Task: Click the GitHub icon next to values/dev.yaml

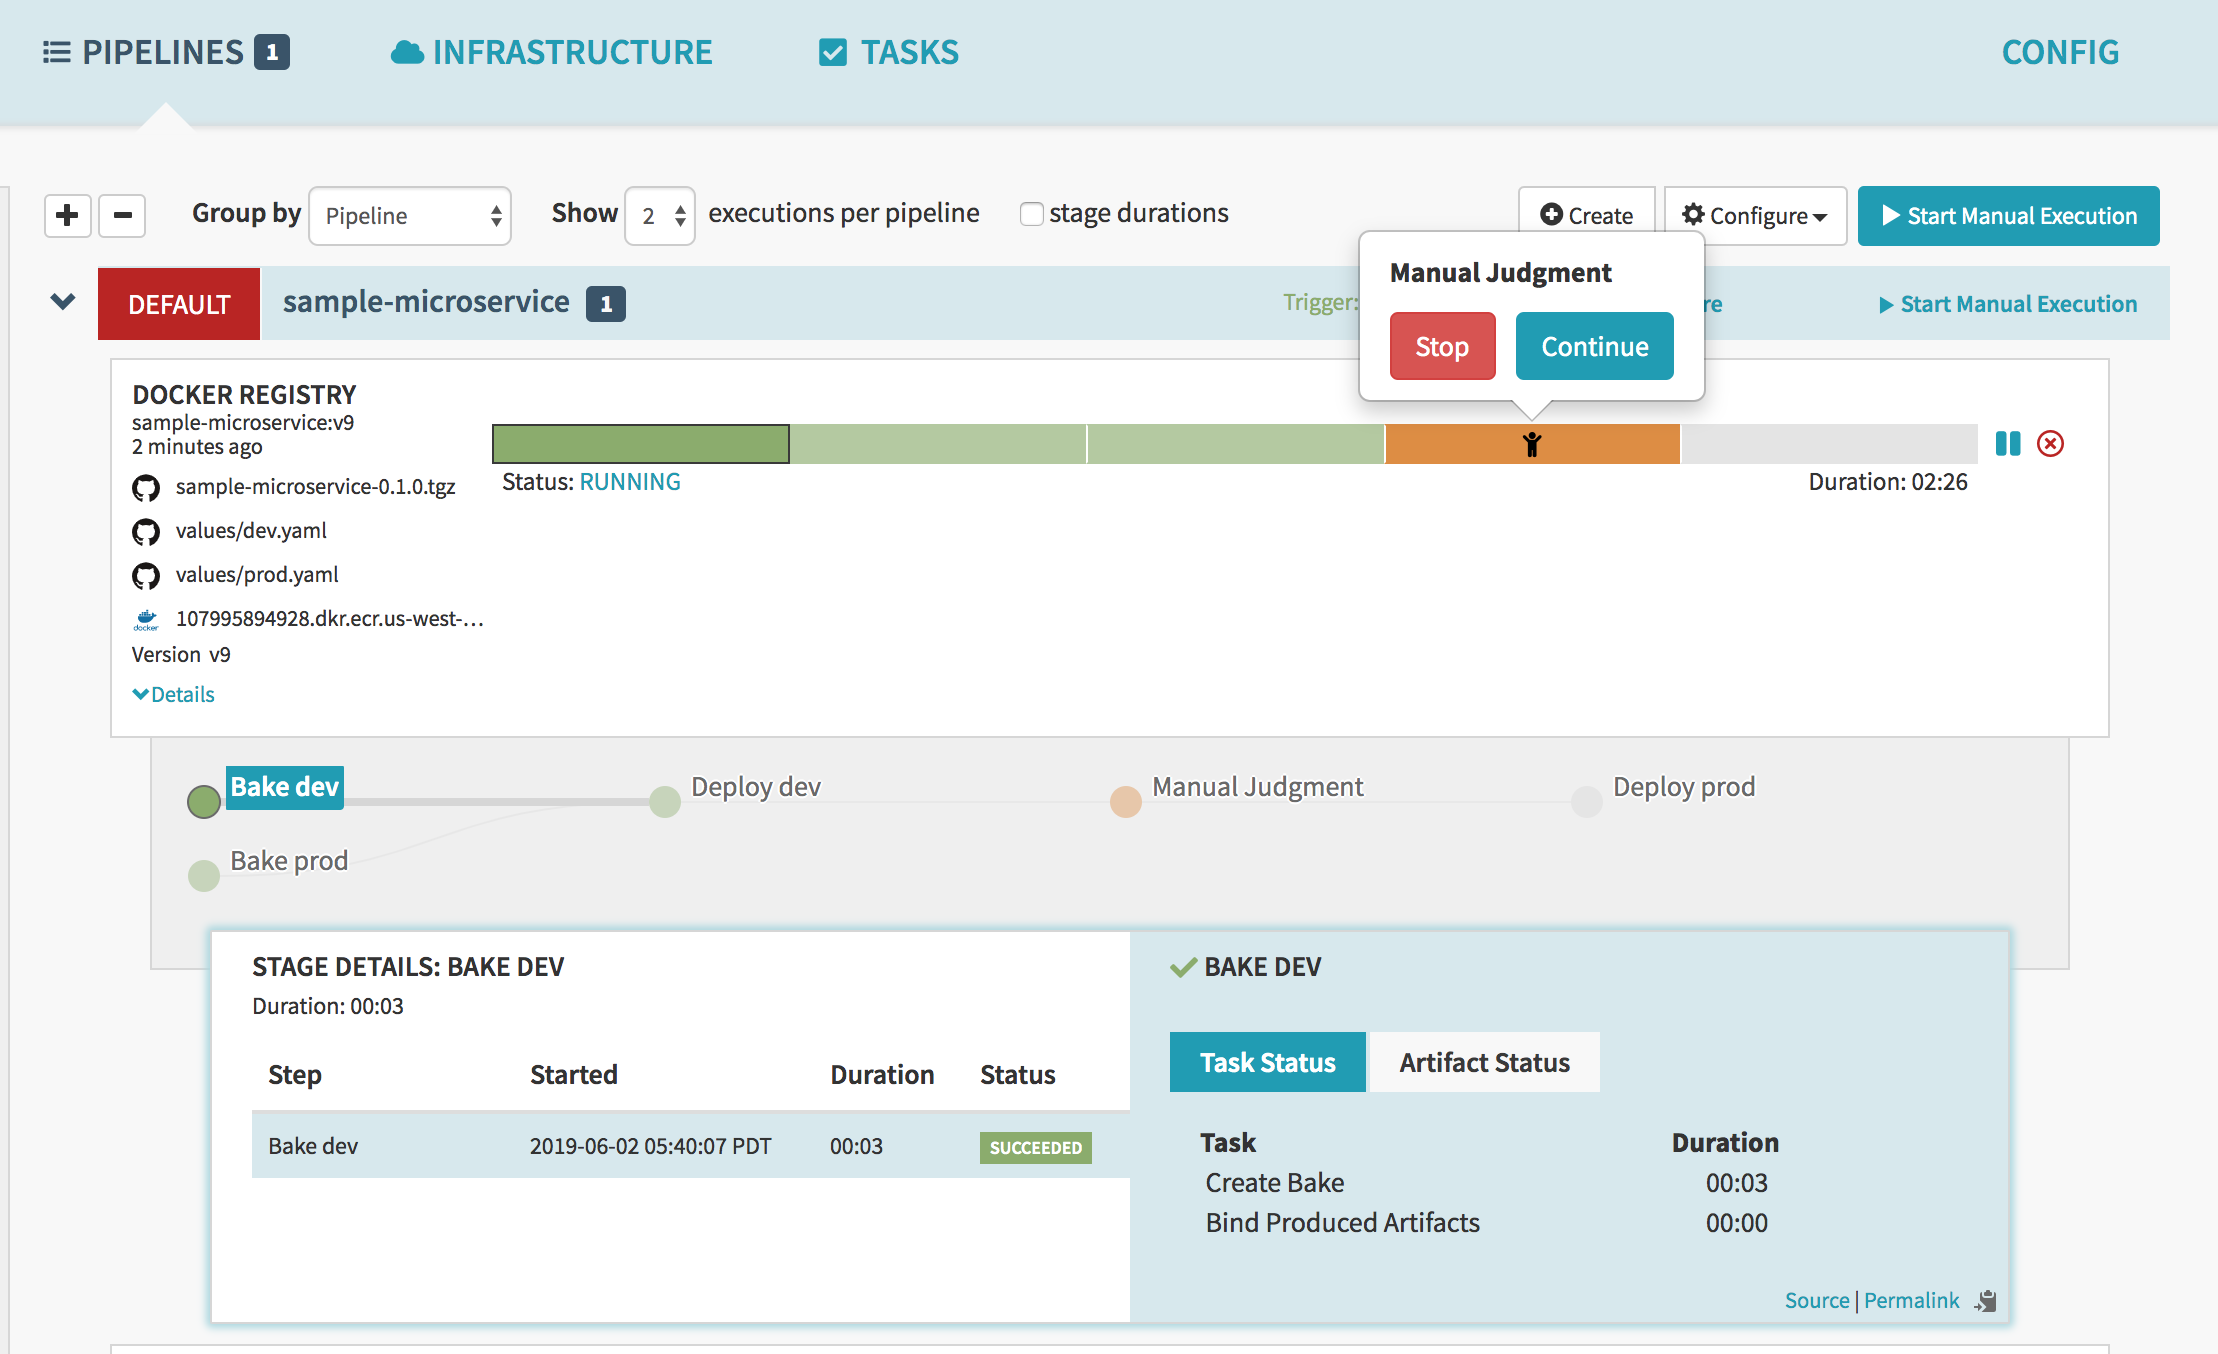Action: click(x=144, y=529)
